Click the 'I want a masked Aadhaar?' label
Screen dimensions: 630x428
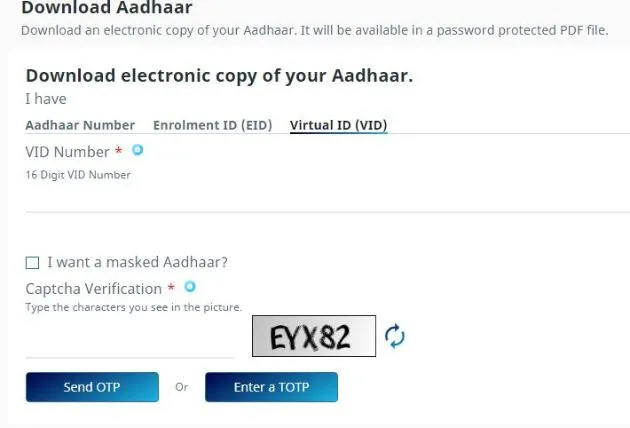(x=137, y=262)
